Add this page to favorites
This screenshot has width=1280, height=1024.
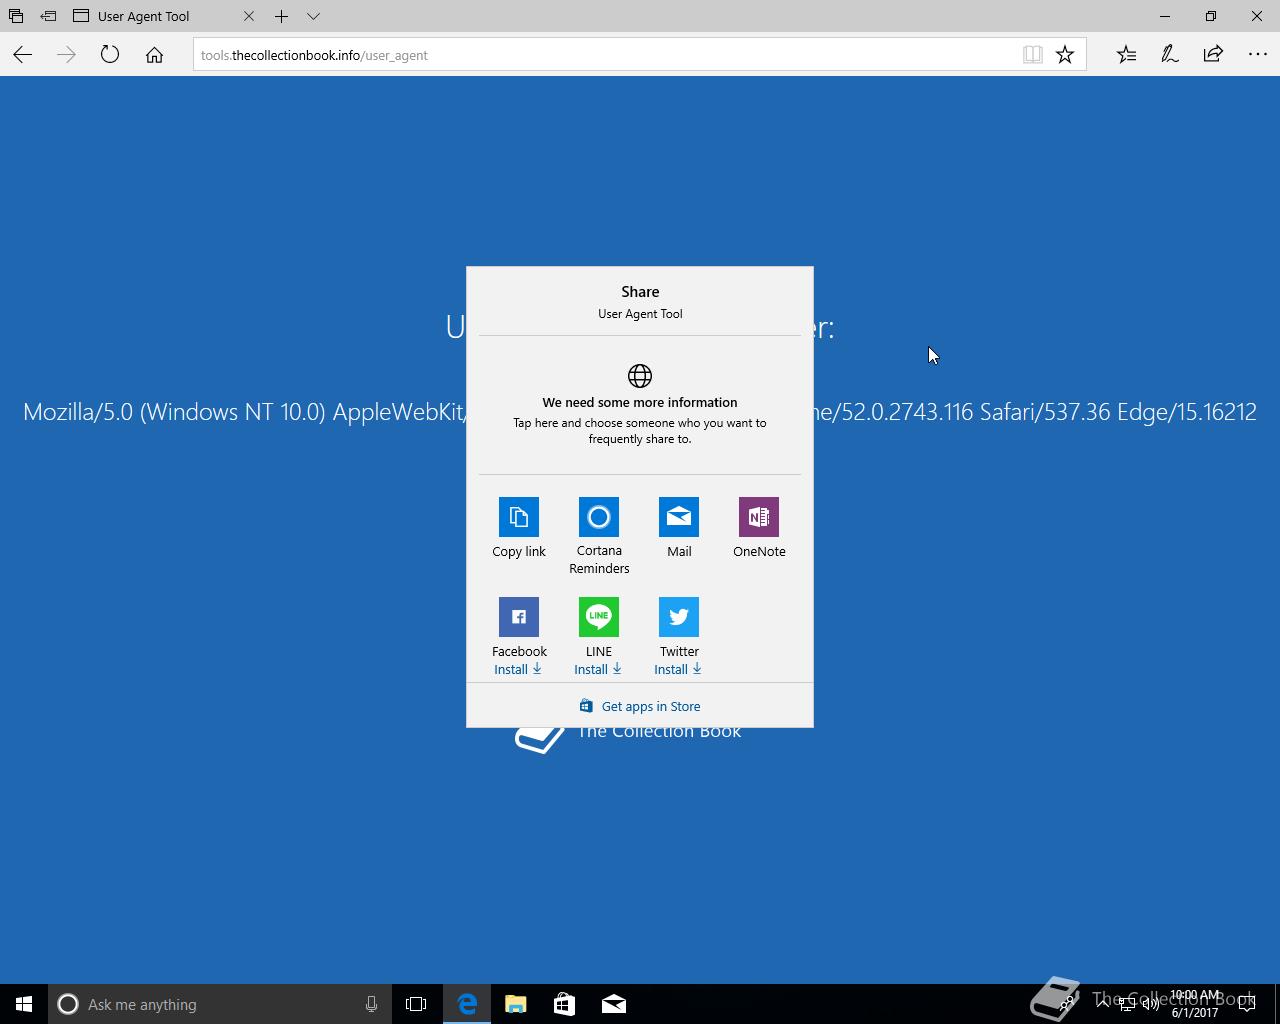pyautogui.click(x=1065, y=55)
